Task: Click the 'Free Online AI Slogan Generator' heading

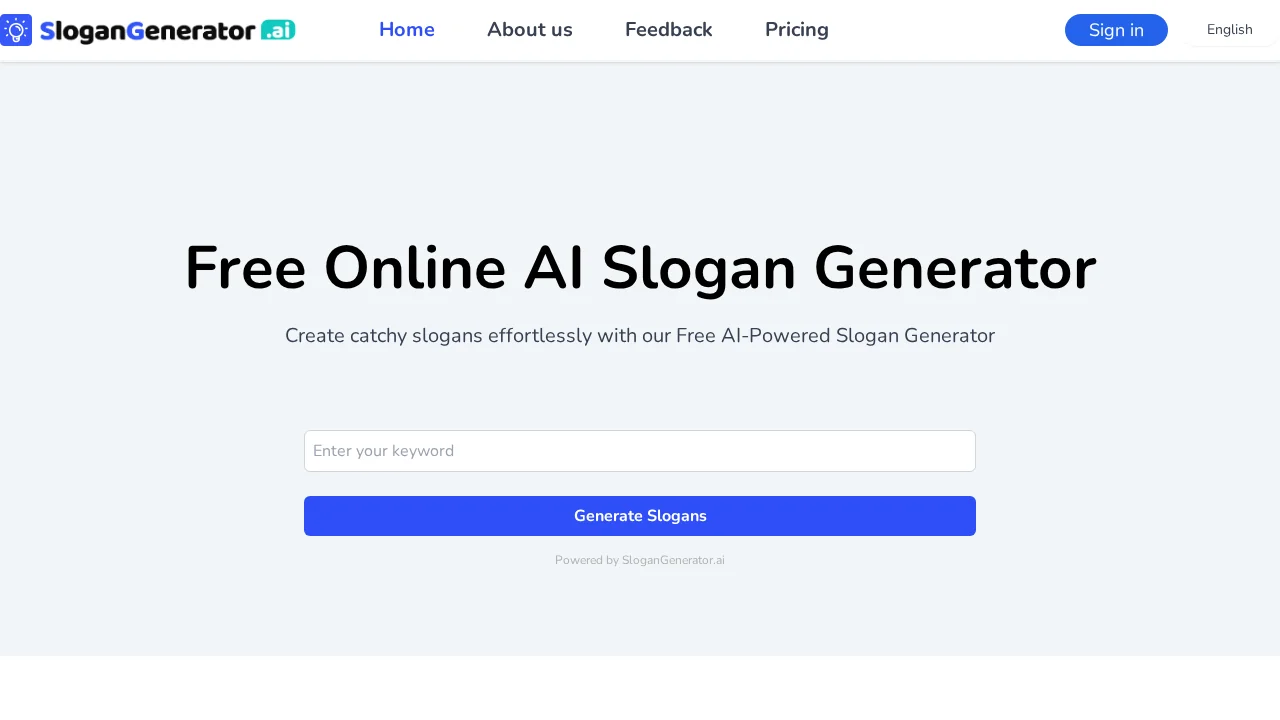Action: pyautogui.click(x=640, y=268)
